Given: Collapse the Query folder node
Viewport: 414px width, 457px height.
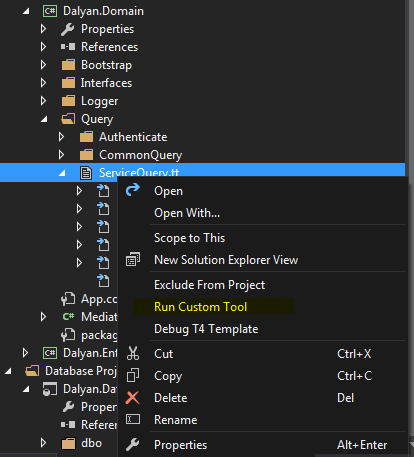Looking at the screenshot, I should click(x=44, y=119).
